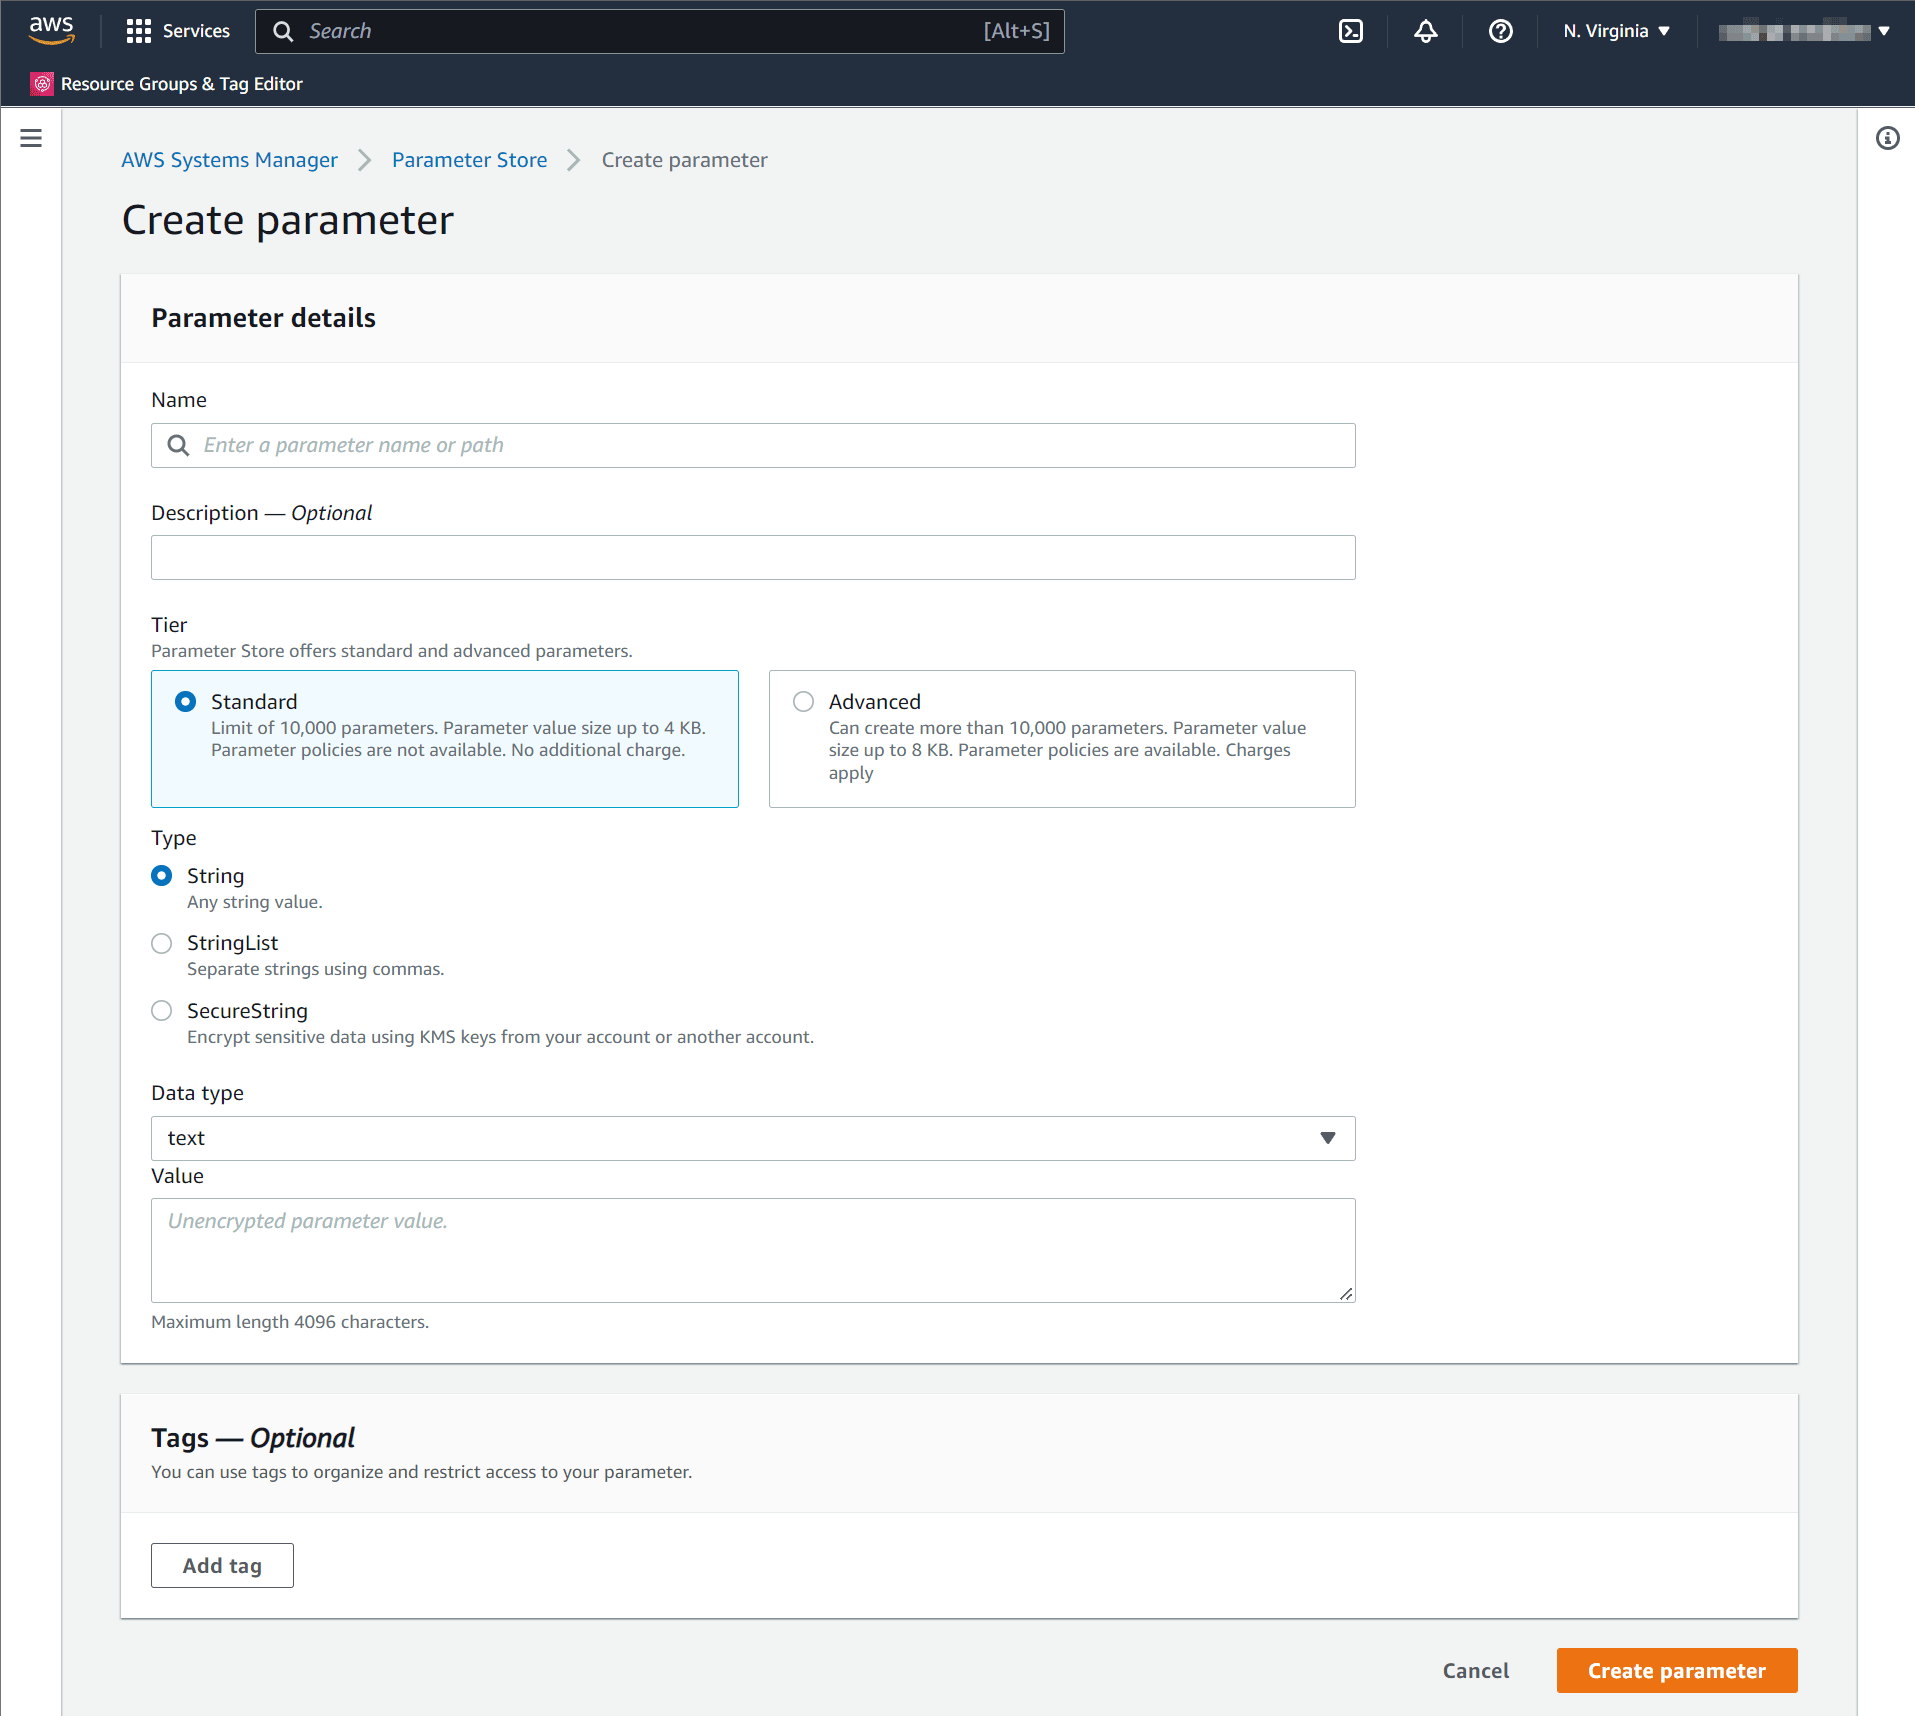Click the parameter Name input field
Screen dimensions: 1915x1716
[752, 445]
